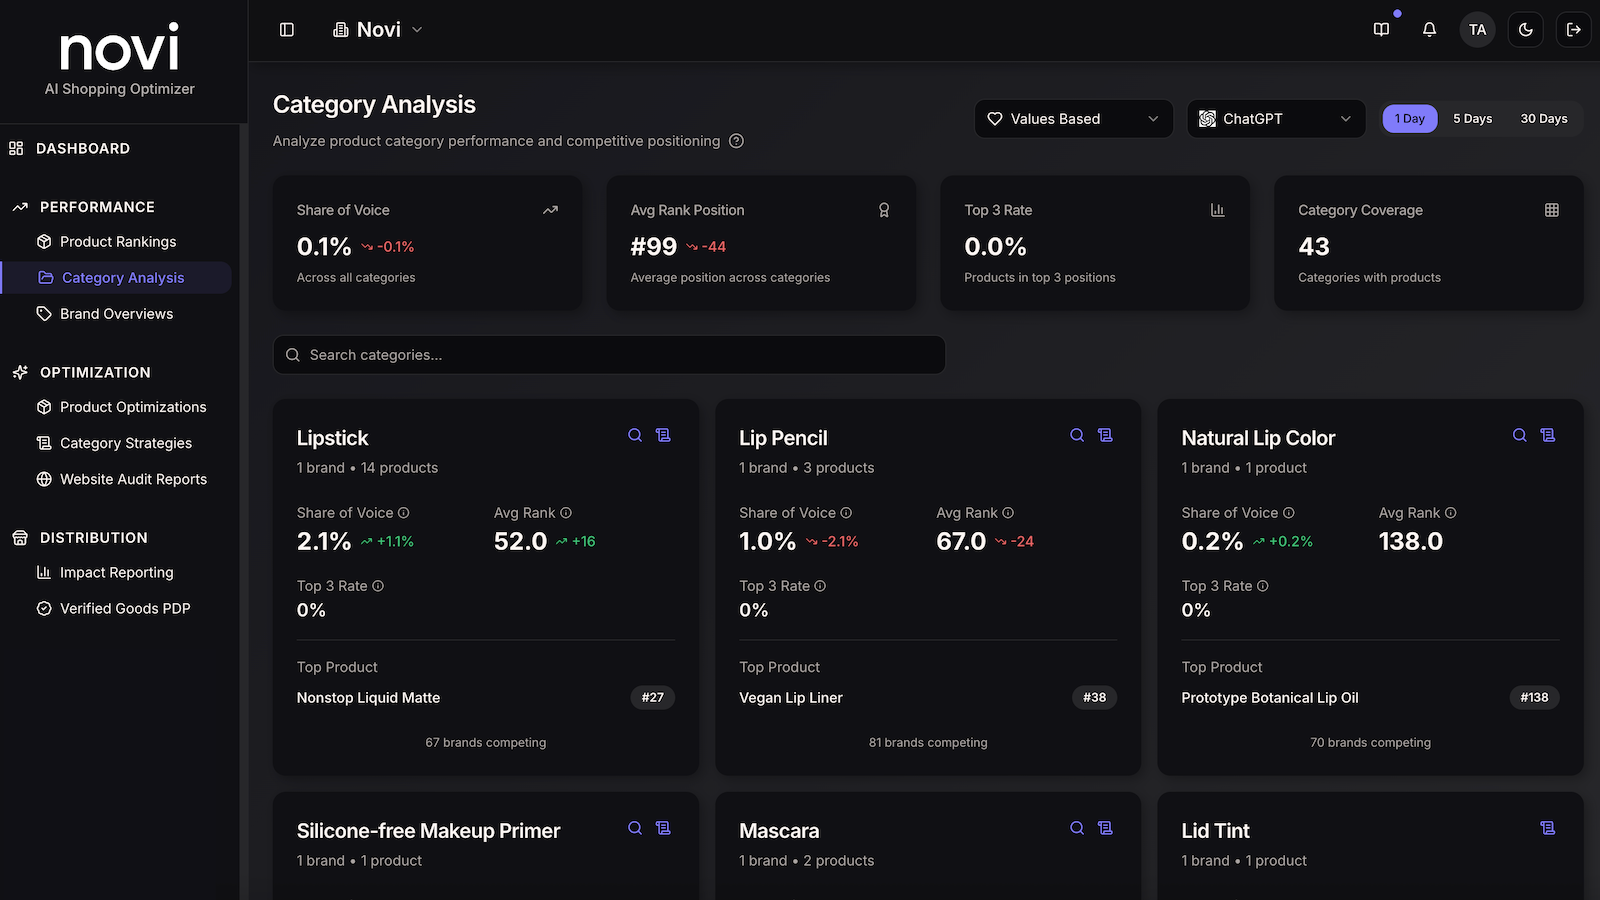Collapse the sidebar panel icon
The image size is (1600, 900).
[x=287, y=30]
